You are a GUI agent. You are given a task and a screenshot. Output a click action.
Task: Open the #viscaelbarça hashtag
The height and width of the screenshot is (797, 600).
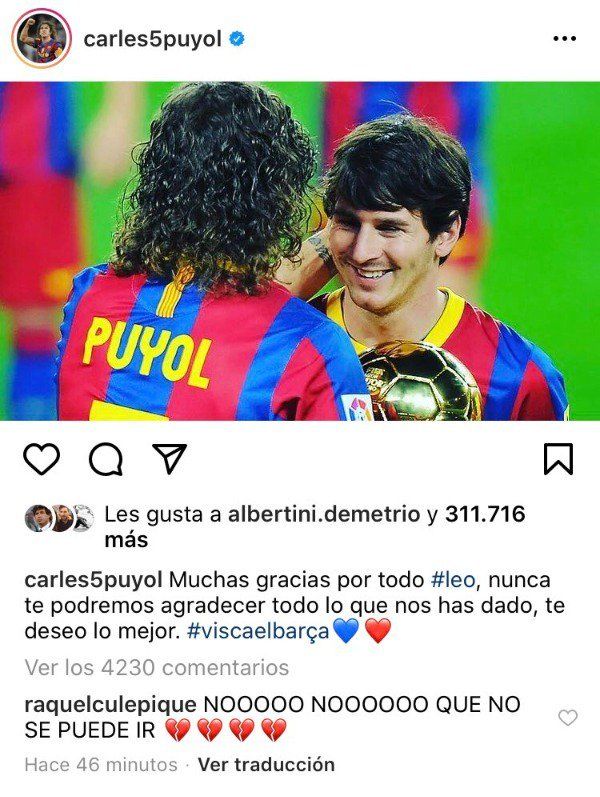(258, 631)
